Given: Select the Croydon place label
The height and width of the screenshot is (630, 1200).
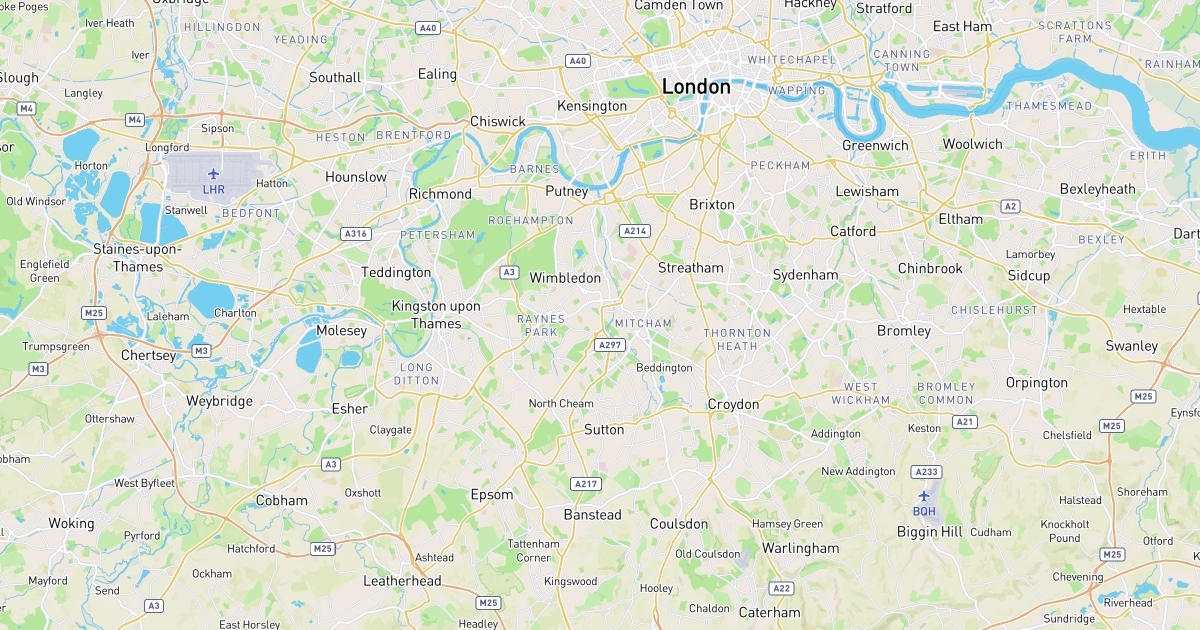Looking at the screenshot, I should click(x=733, y=404).
